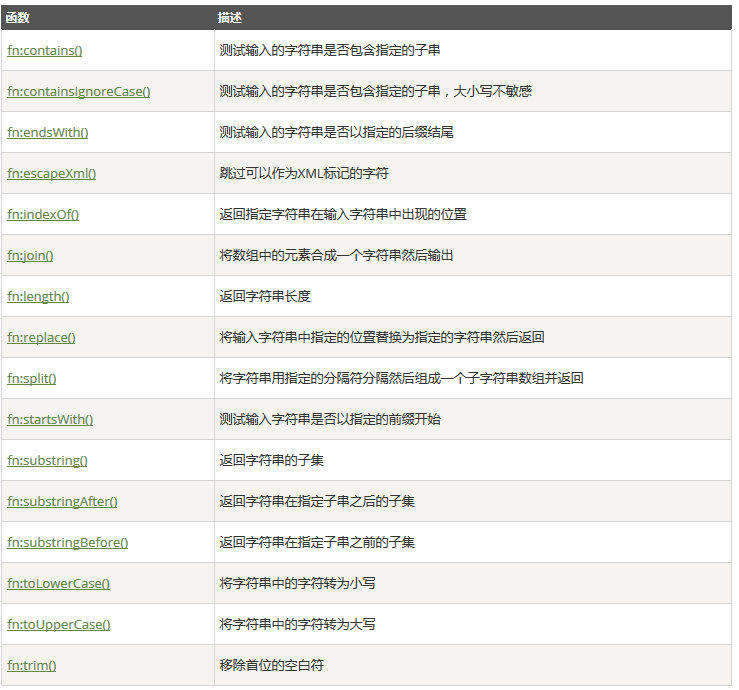The image size is (739, 690).
Task: Select '将字符串中的字符转为小写' text
Action: click(297, 583)
